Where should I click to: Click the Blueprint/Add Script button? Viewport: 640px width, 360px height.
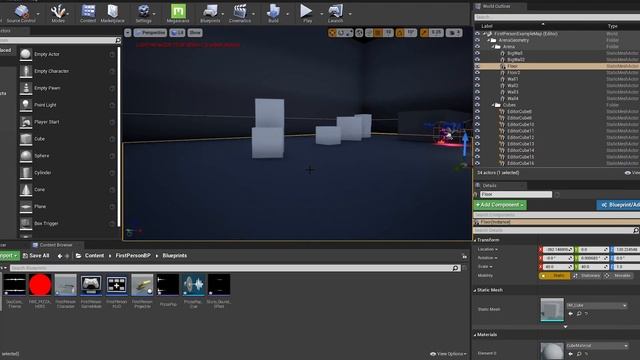pyautogui.click(x=618, y=205)
